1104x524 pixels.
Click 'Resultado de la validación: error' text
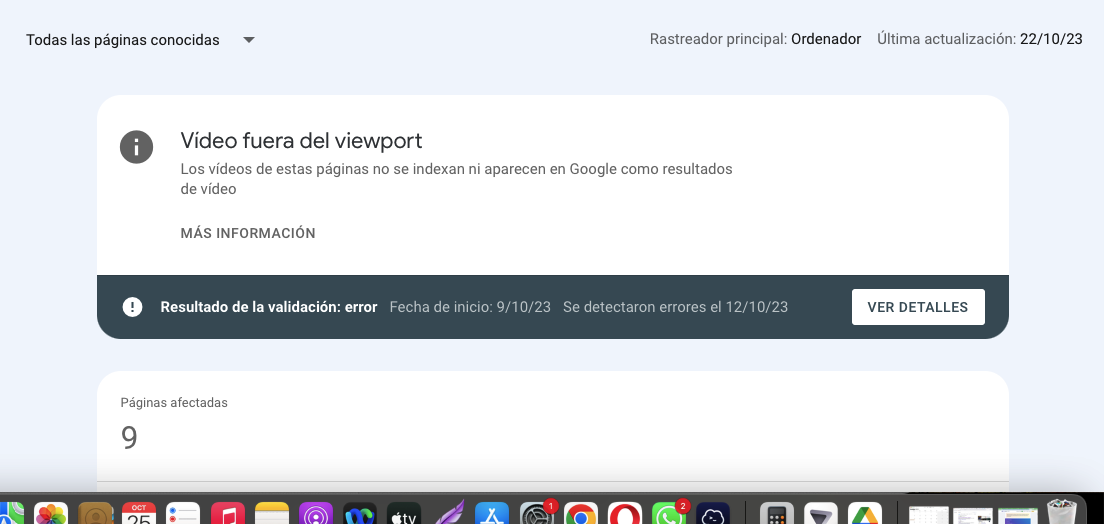click(269, 307)
